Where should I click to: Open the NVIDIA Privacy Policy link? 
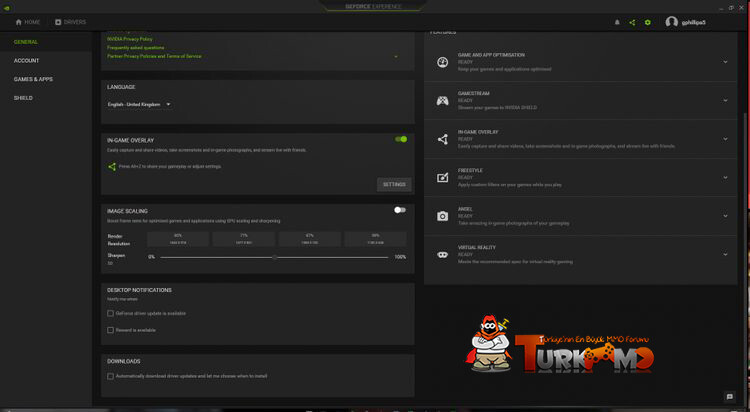point(130,39)
